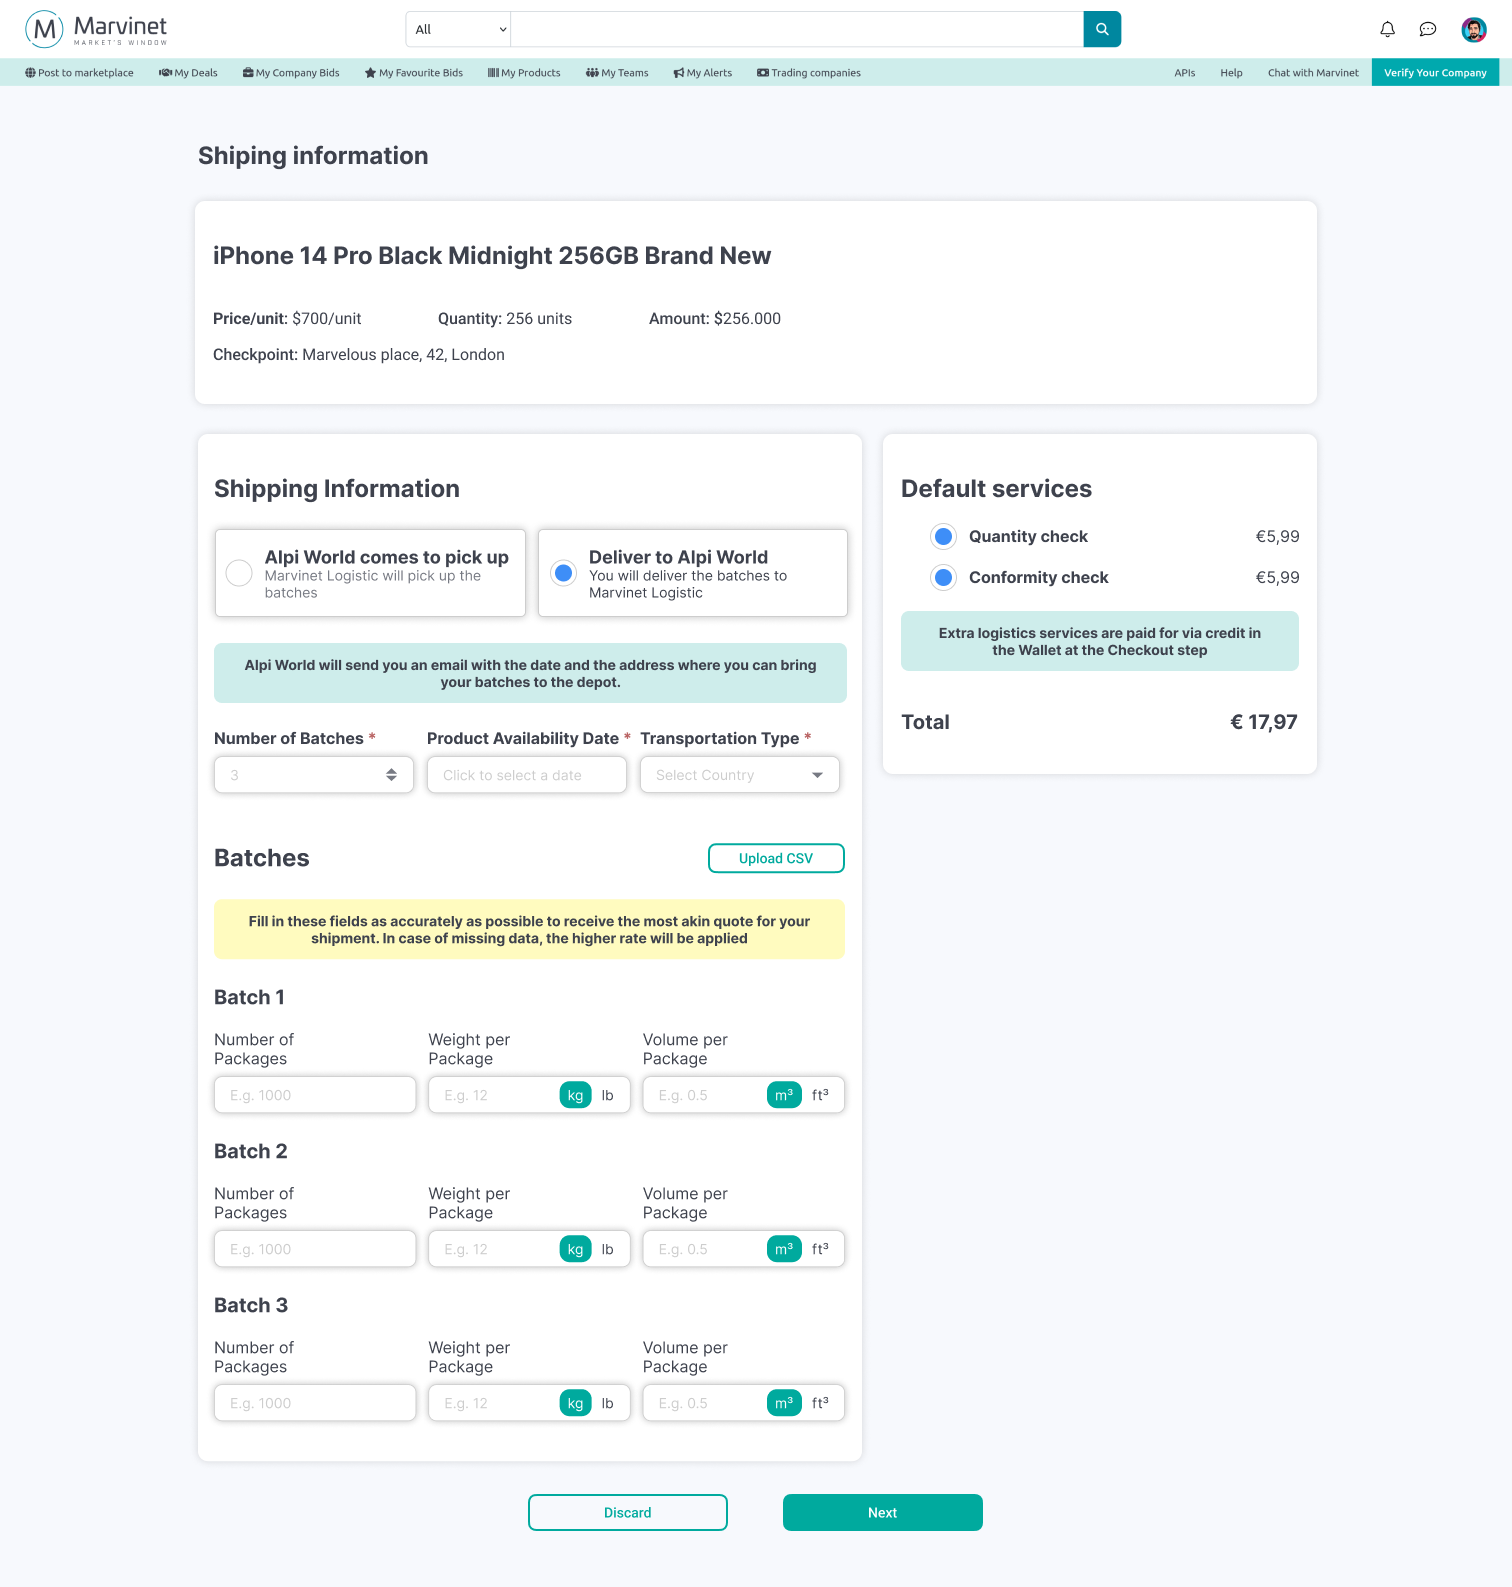Click the Total € 17,97 amount
Screen dimensions: 1512x1587
click(x=1264, y=722)
